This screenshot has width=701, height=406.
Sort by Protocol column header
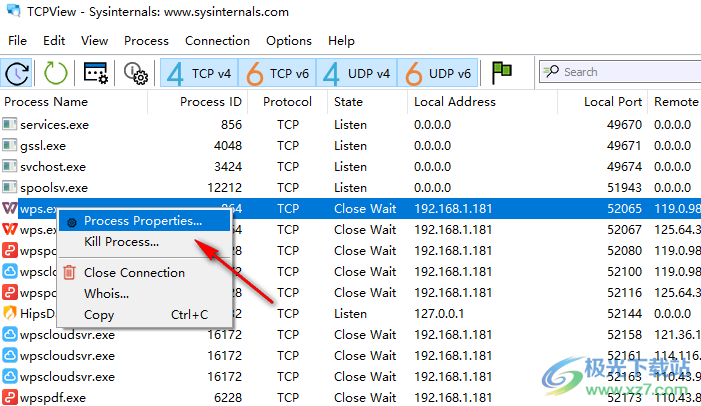[287, 102]
